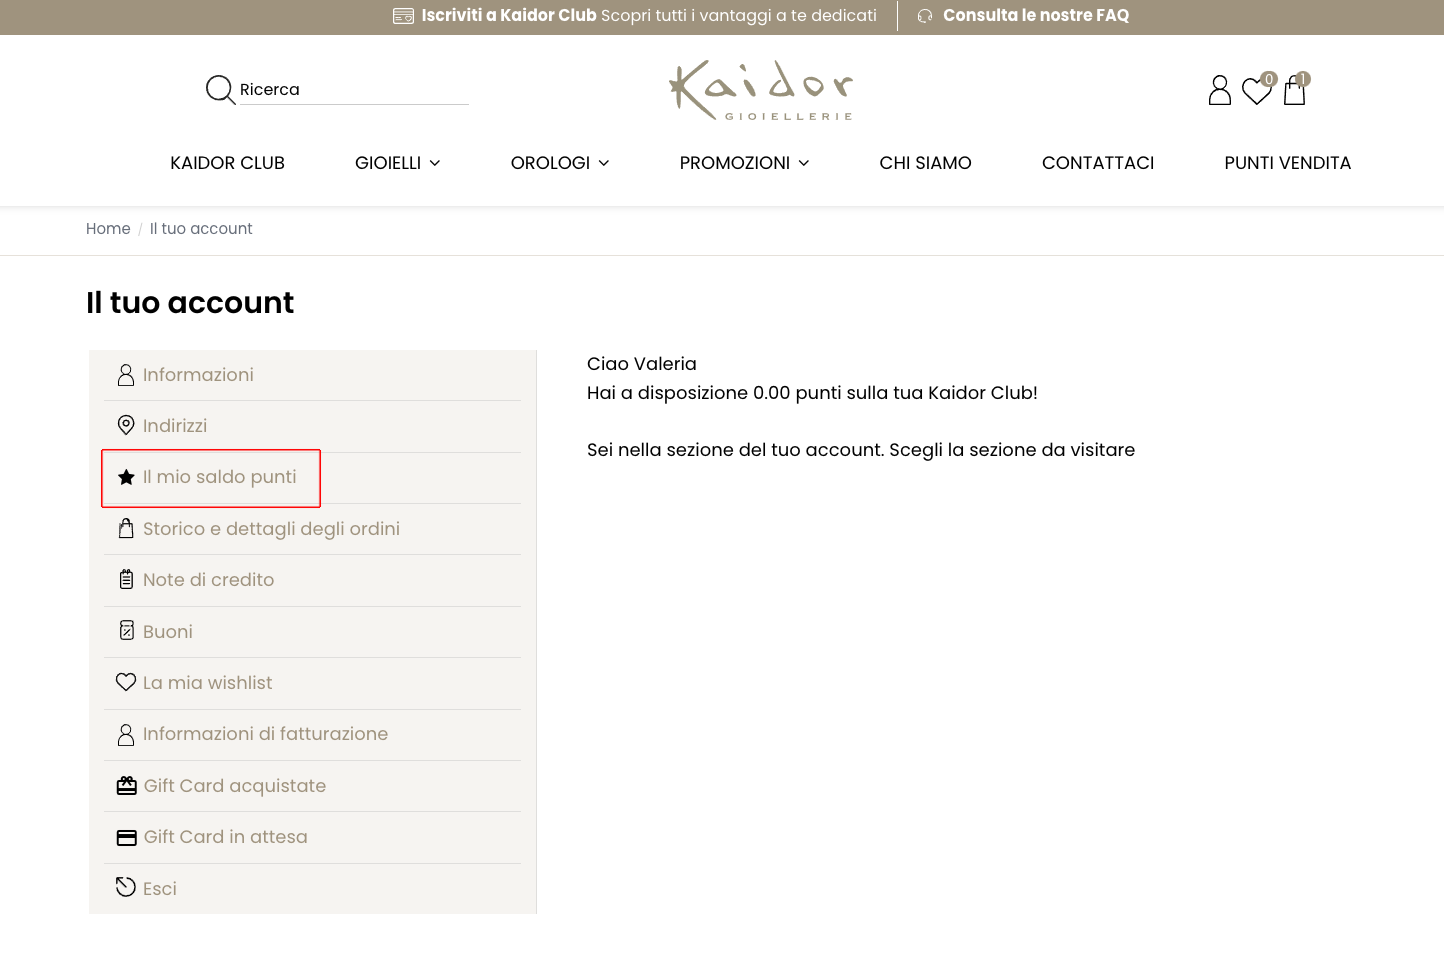Open the shopping bag cart icon

1294,91
